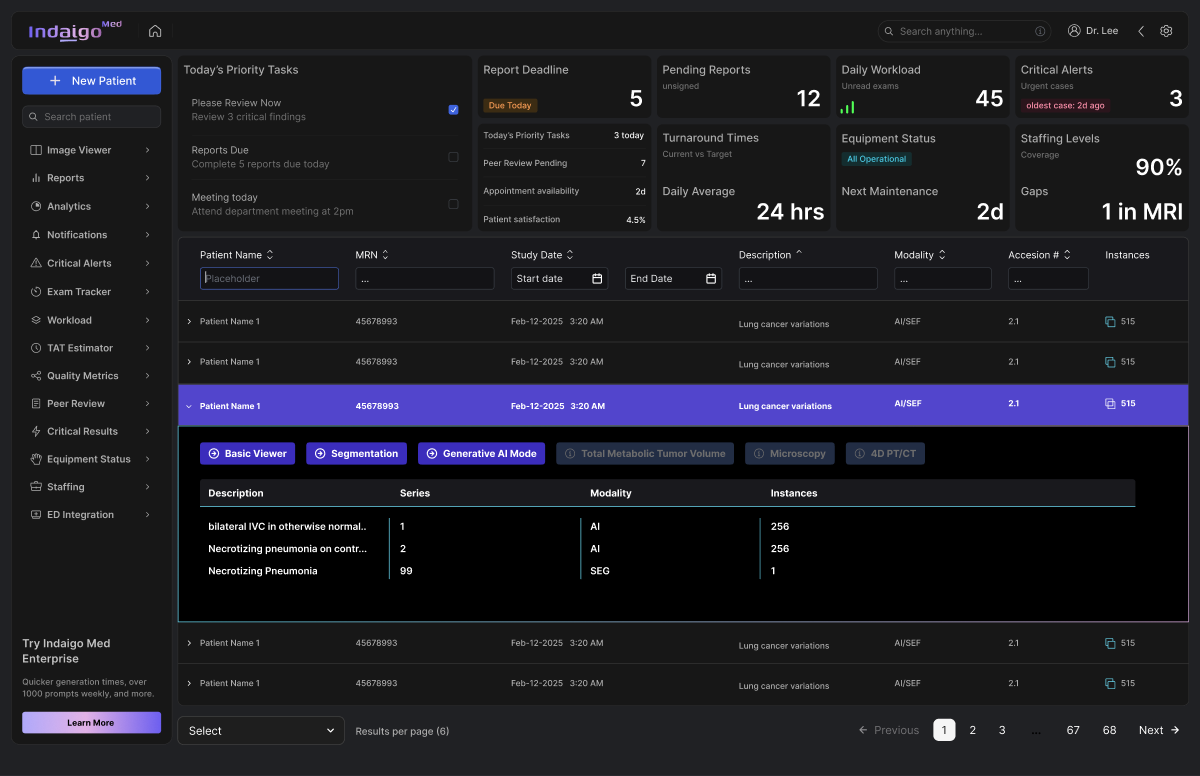Uncheck the Please Review Now task
Screen dimensions: 1200x776
tap(453, 110)
